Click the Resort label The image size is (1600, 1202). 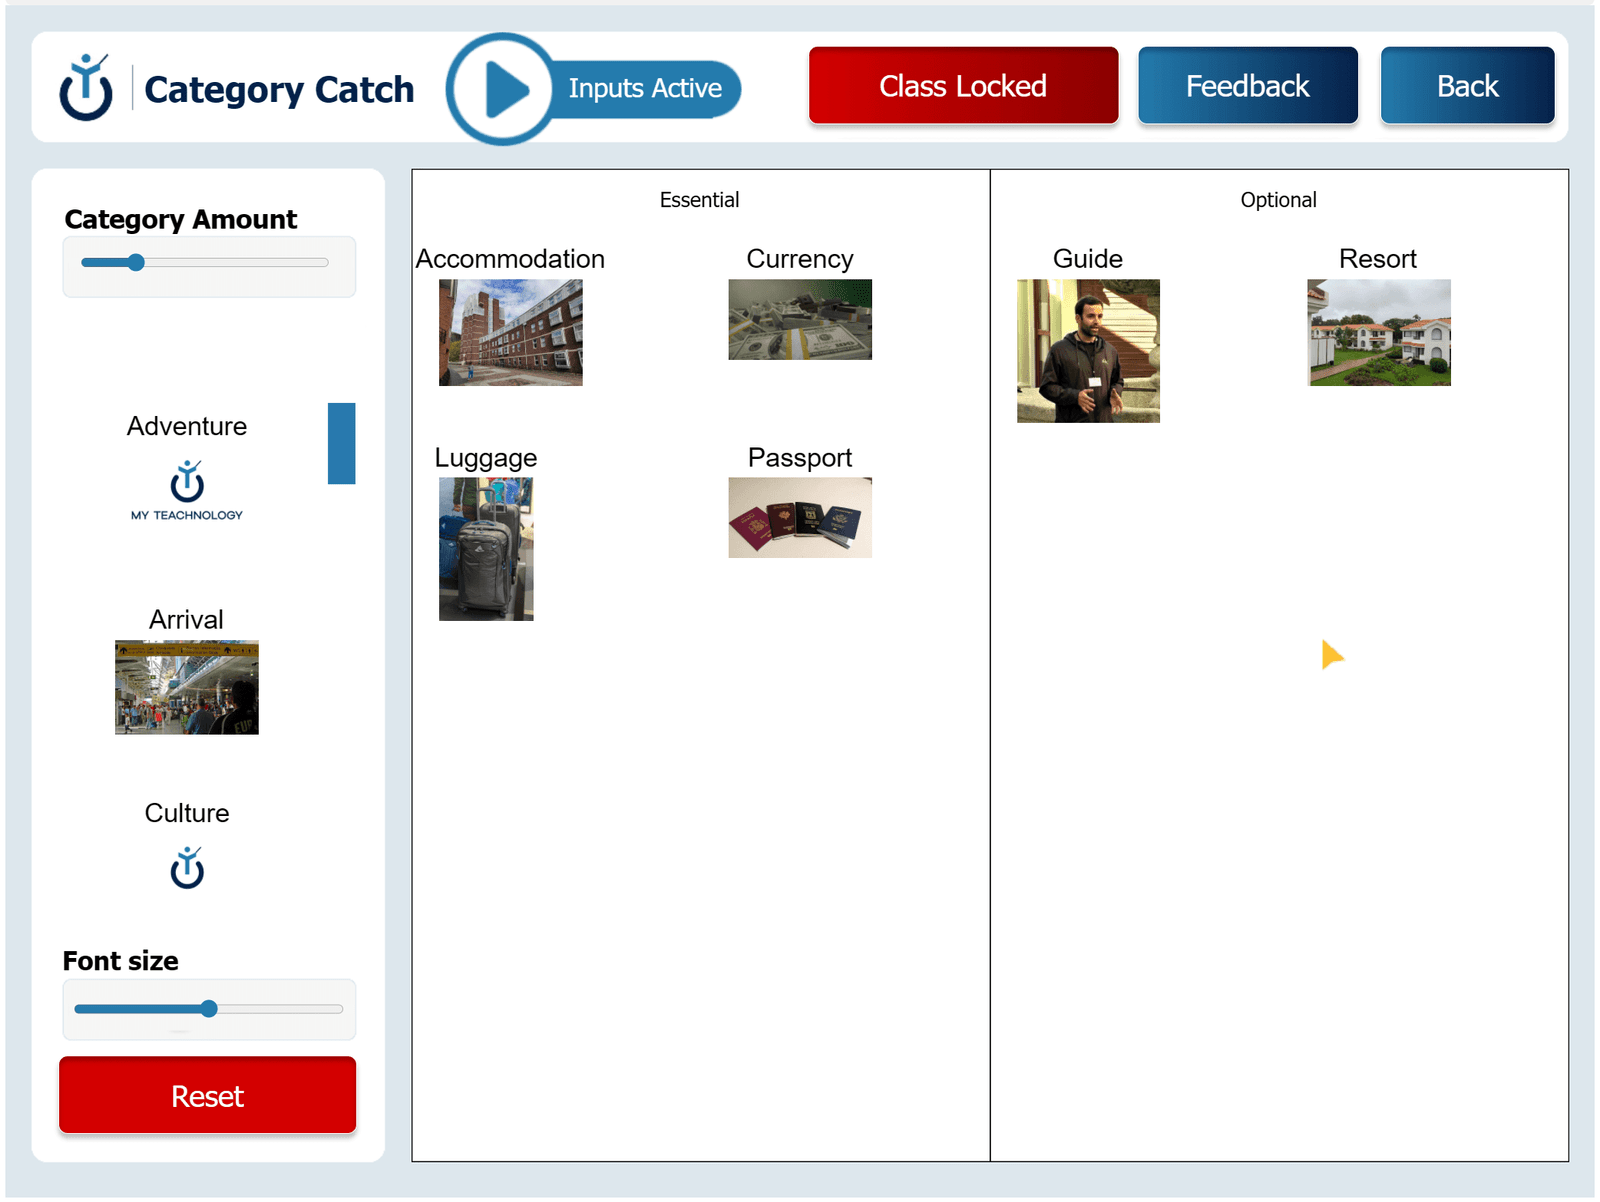tap(1378, 259)
